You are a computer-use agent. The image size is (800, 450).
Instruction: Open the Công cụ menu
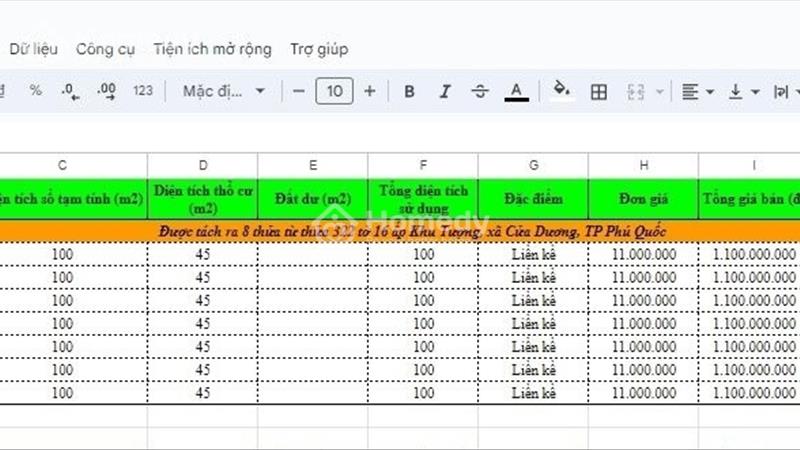pos(105,49)
